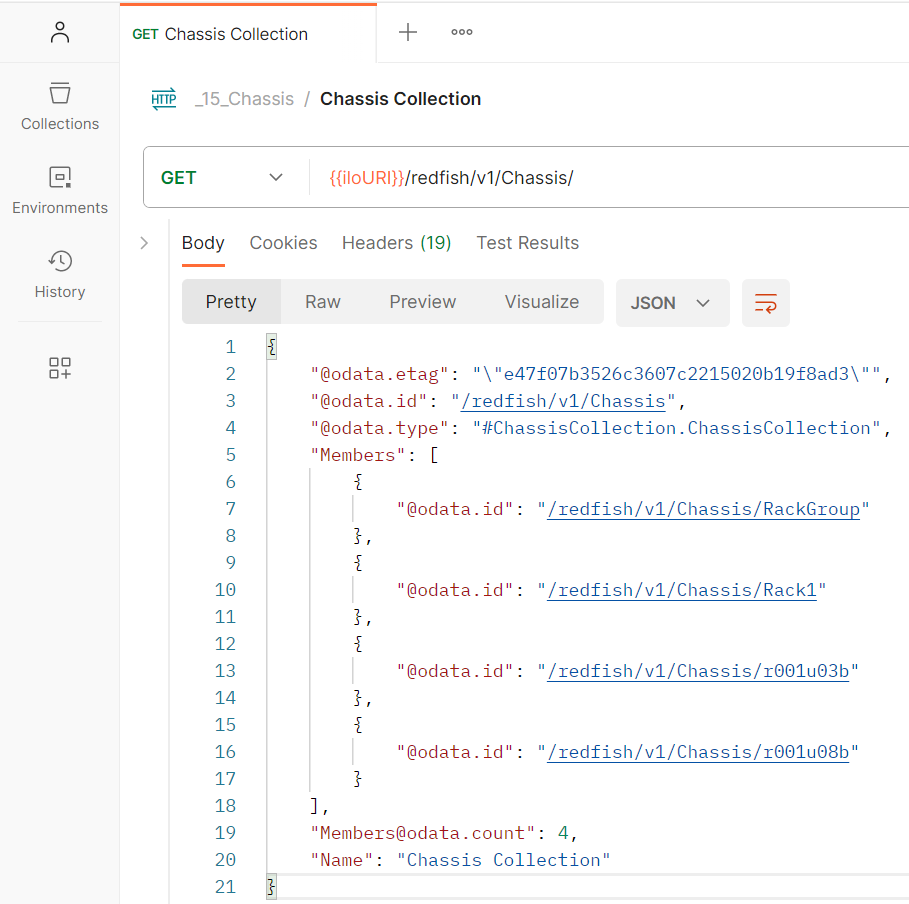Open the tab options ellipsis menu

pos(461,32)
